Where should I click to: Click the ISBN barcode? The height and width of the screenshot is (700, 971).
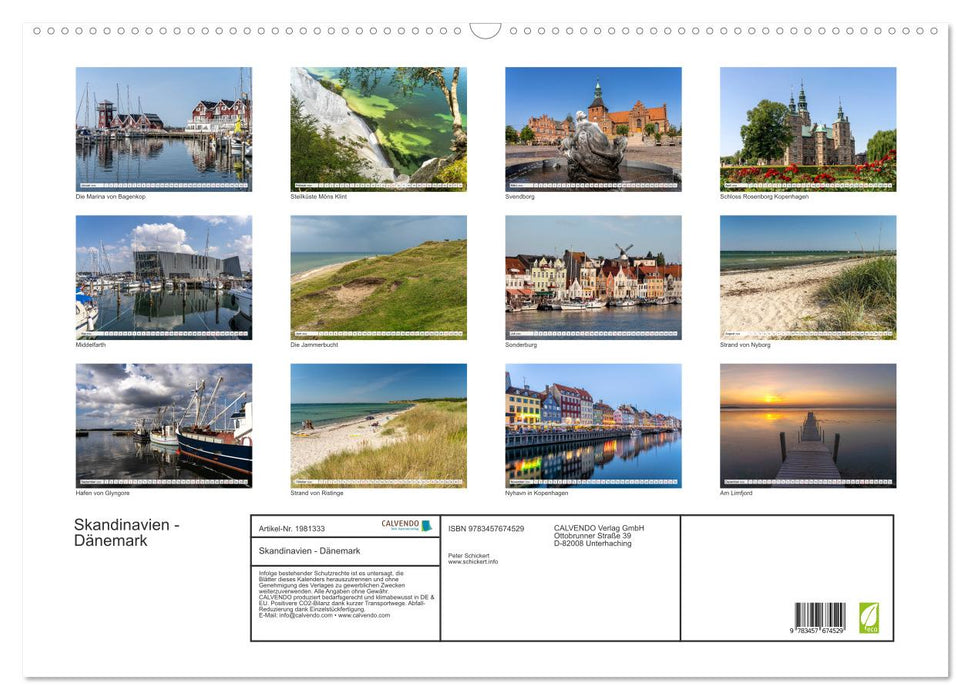coord(820,618)
